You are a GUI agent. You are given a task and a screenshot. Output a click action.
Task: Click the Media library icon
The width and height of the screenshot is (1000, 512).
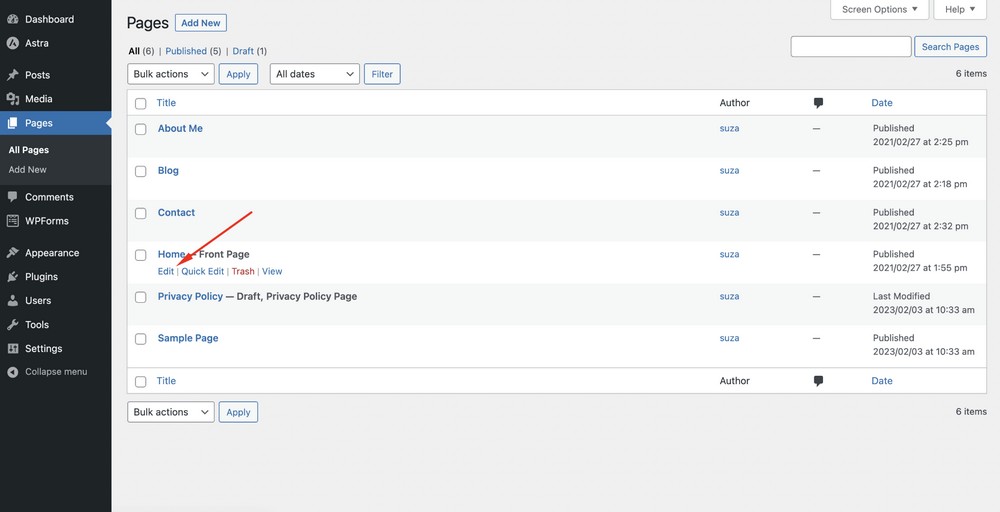(13, 99)
